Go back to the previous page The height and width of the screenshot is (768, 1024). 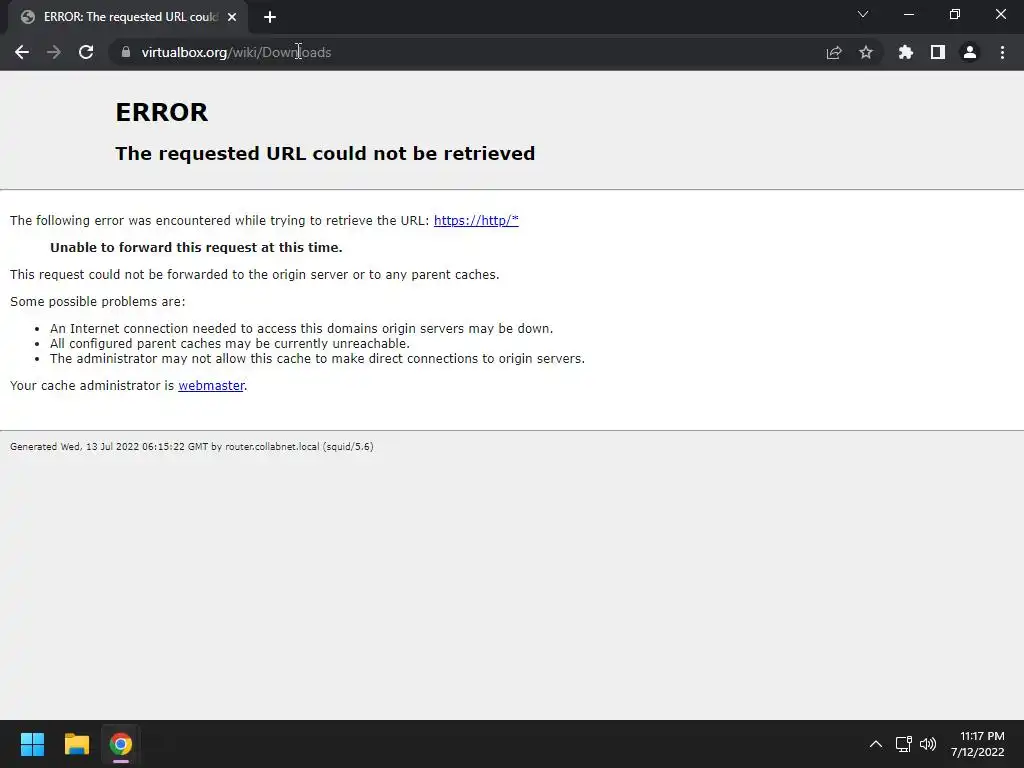click(x=22, y=52)
